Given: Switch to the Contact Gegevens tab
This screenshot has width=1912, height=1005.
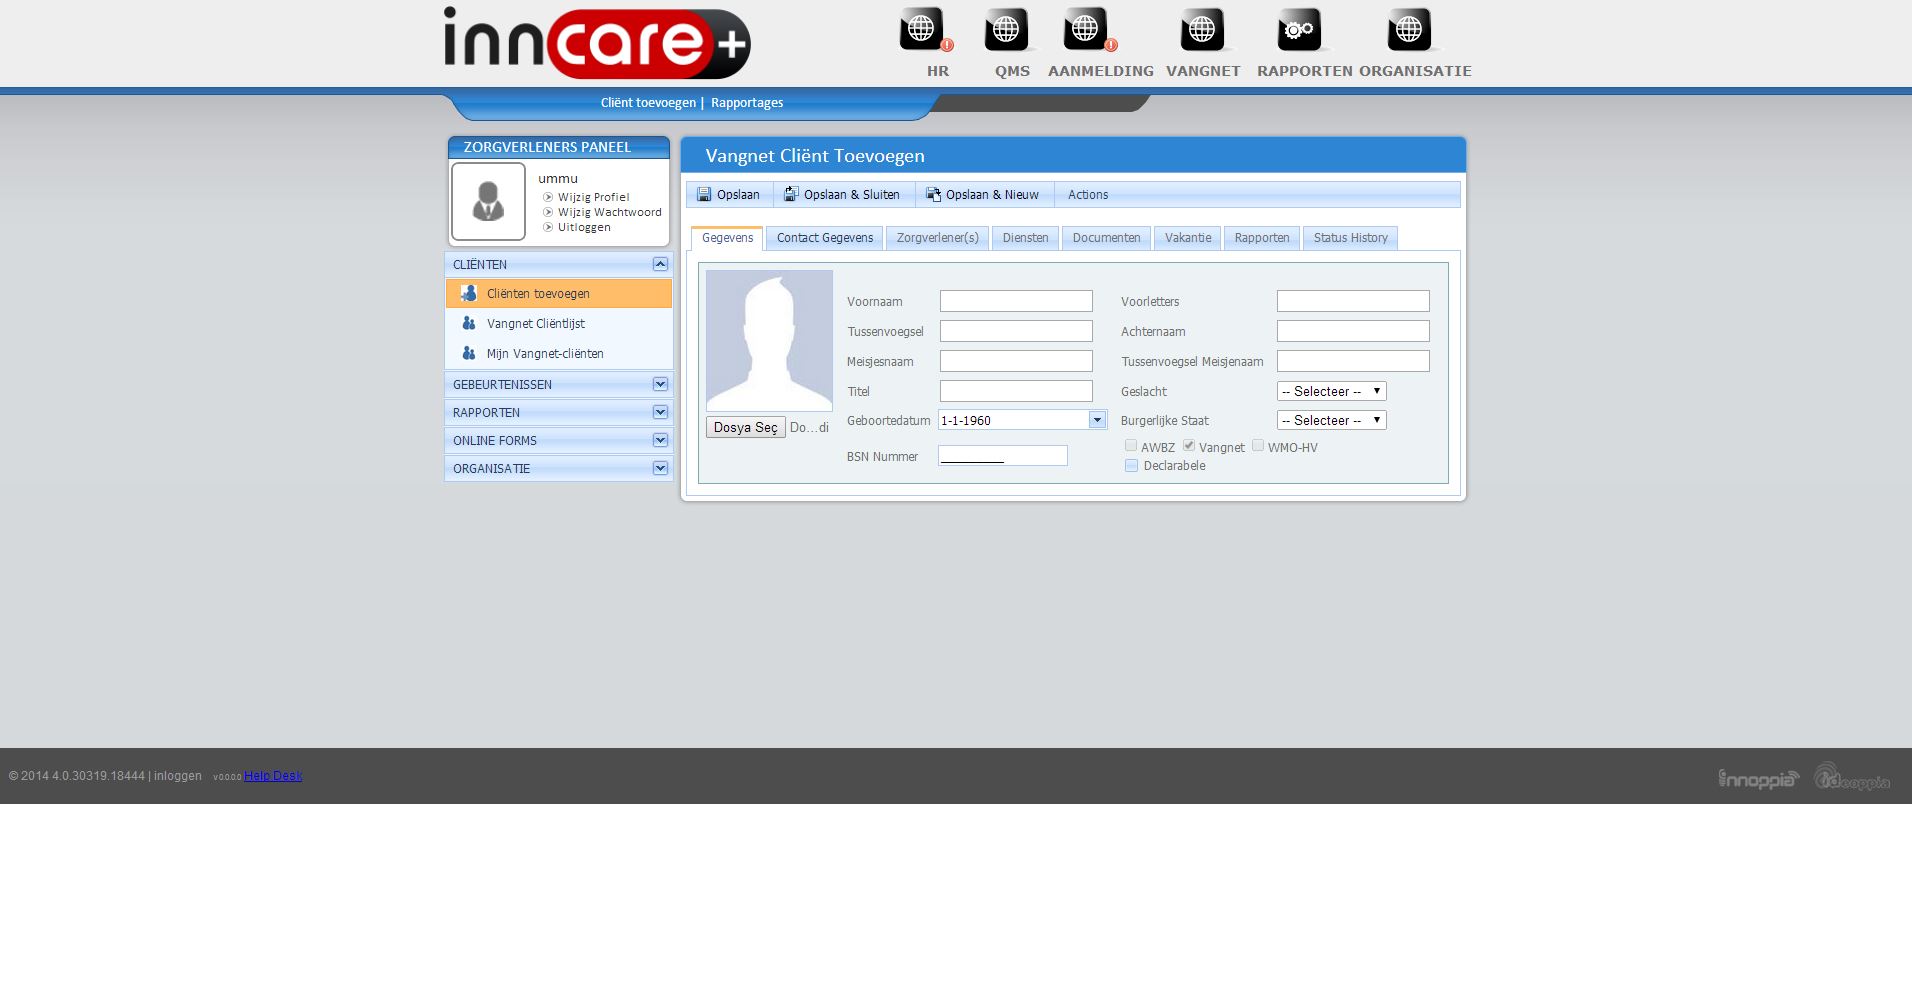Looking at the screenshot, I should coord(824,238).
